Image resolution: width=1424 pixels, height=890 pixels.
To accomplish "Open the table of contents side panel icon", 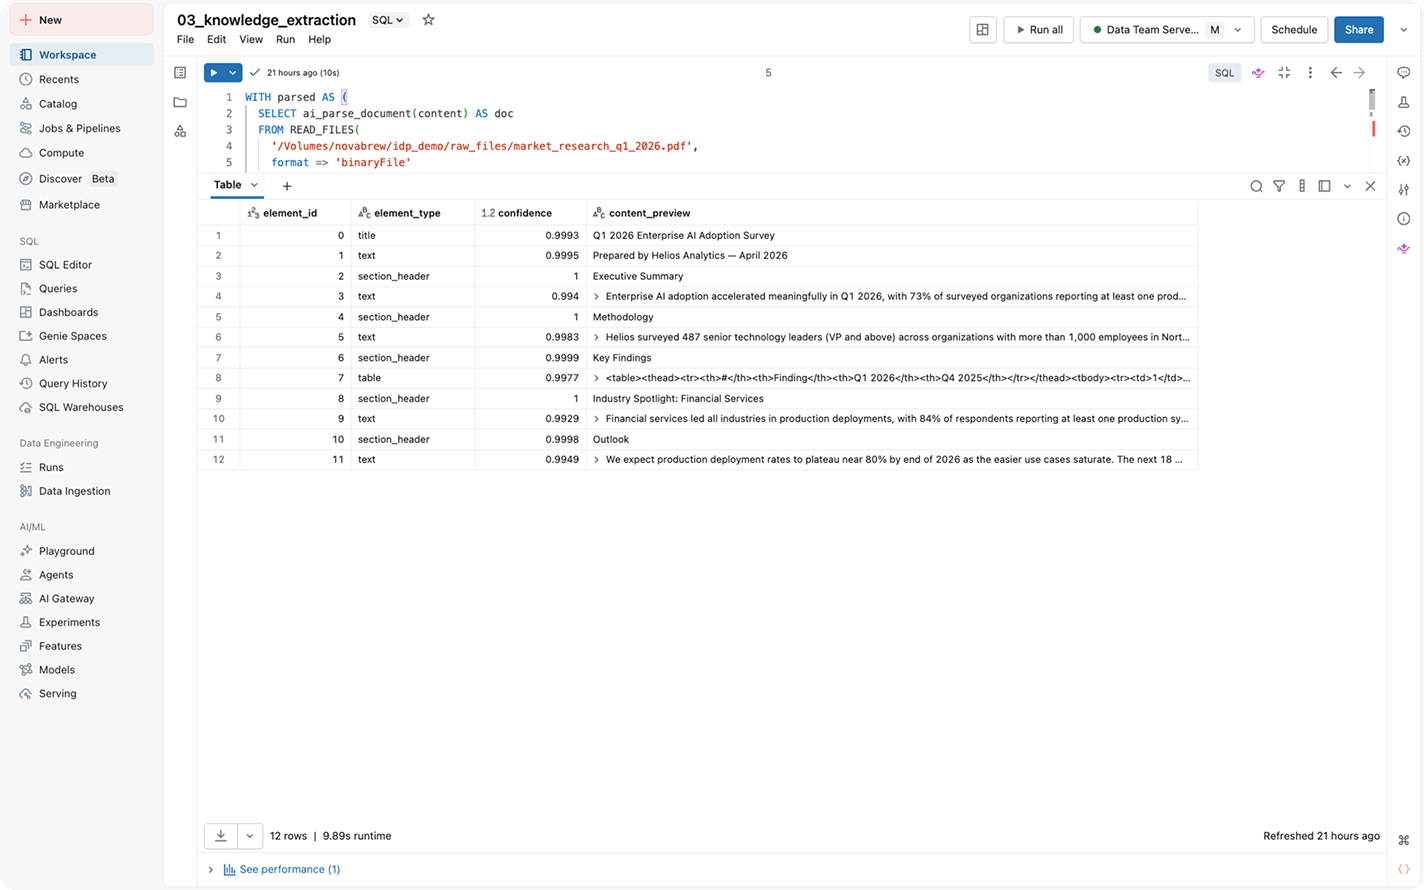I will coord(180,73).
